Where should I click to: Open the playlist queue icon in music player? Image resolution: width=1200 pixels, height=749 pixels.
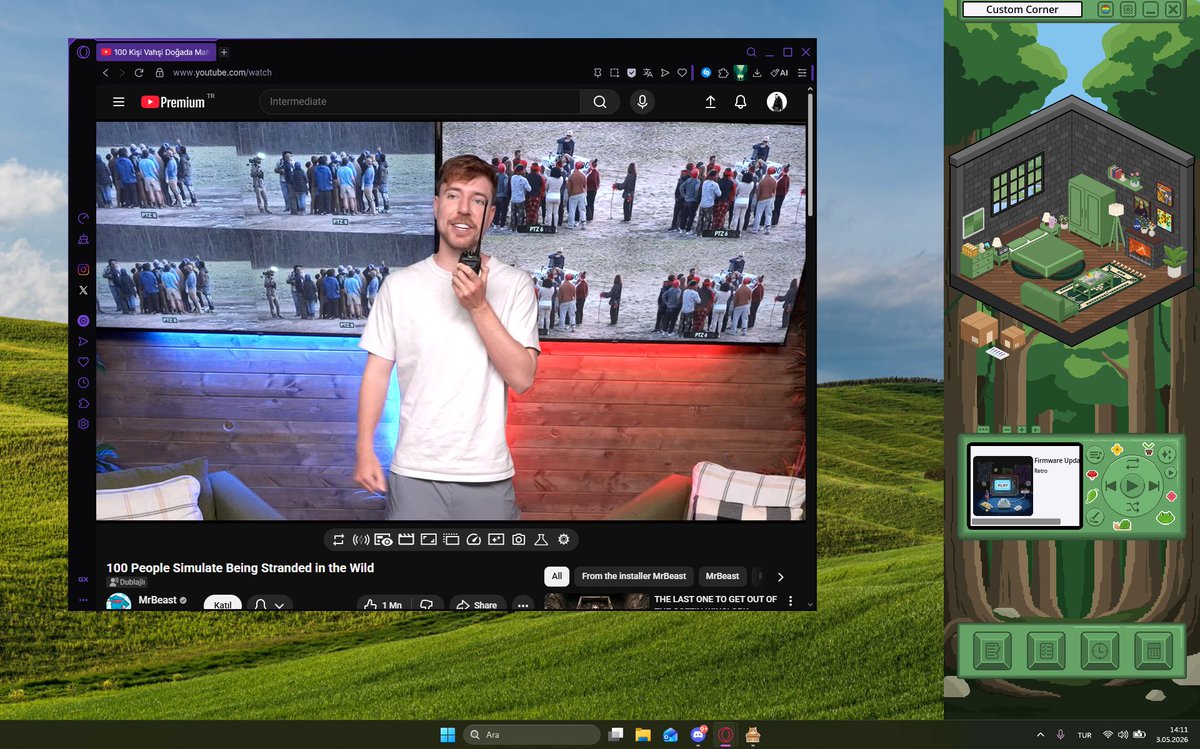(1095, 455)
